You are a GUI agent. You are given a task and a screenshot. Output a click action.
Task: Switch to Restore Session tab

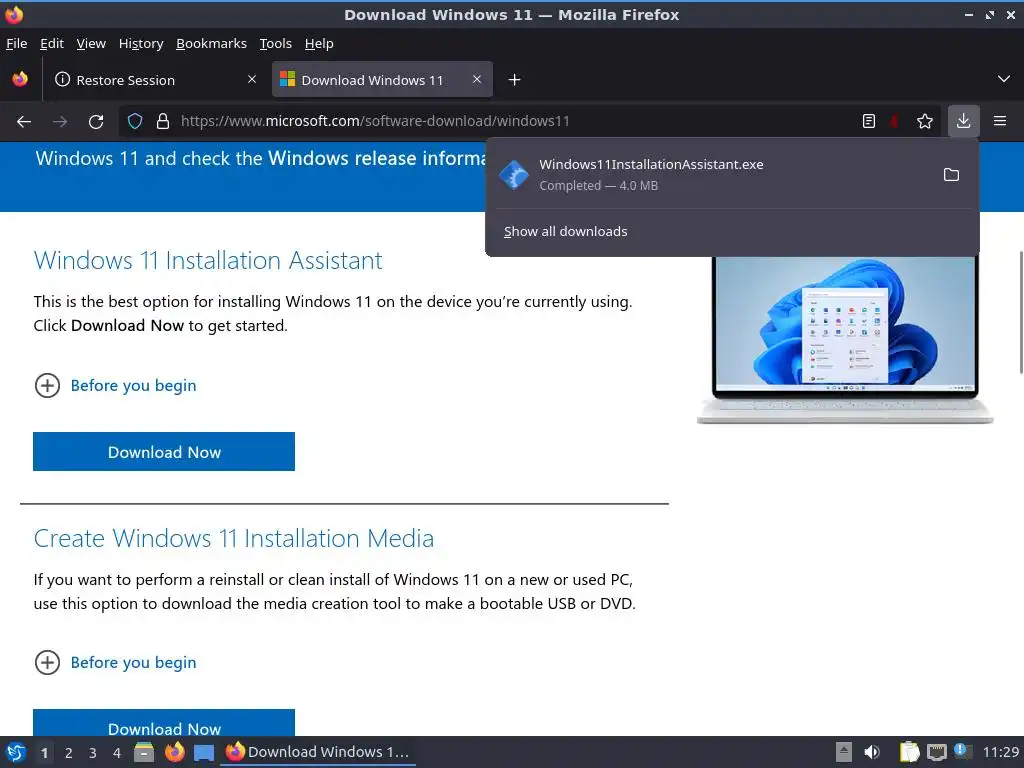tap(157, 80)
